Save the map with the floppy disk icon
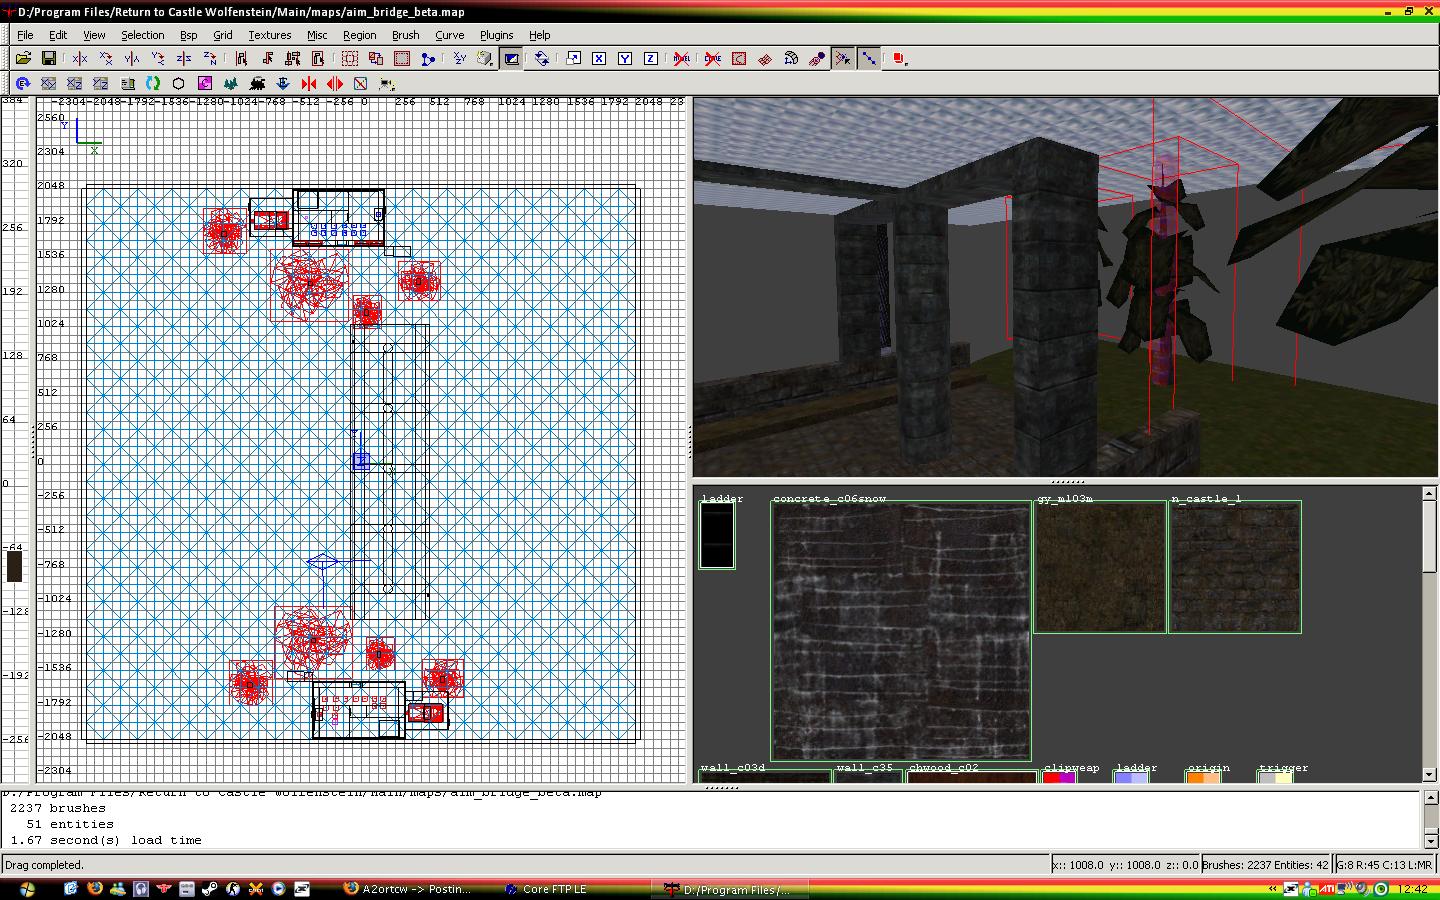This screenshot has width=1440, height=900. 48,59
